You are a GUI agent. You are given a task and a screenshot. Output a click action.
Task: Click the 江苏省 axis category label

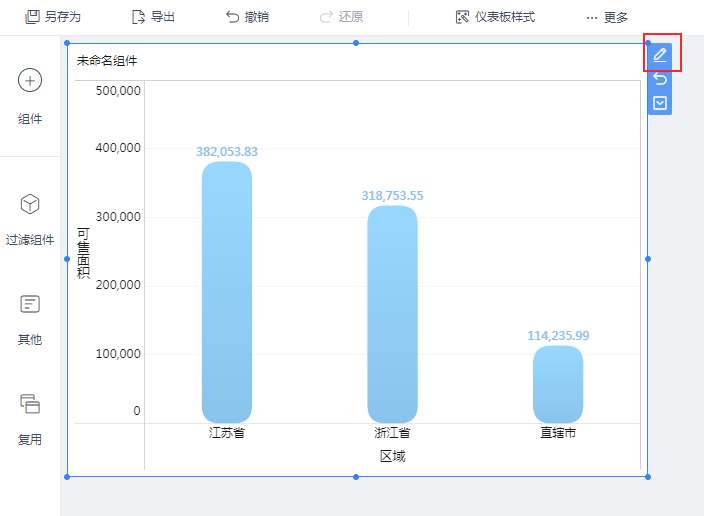(227, 433)
